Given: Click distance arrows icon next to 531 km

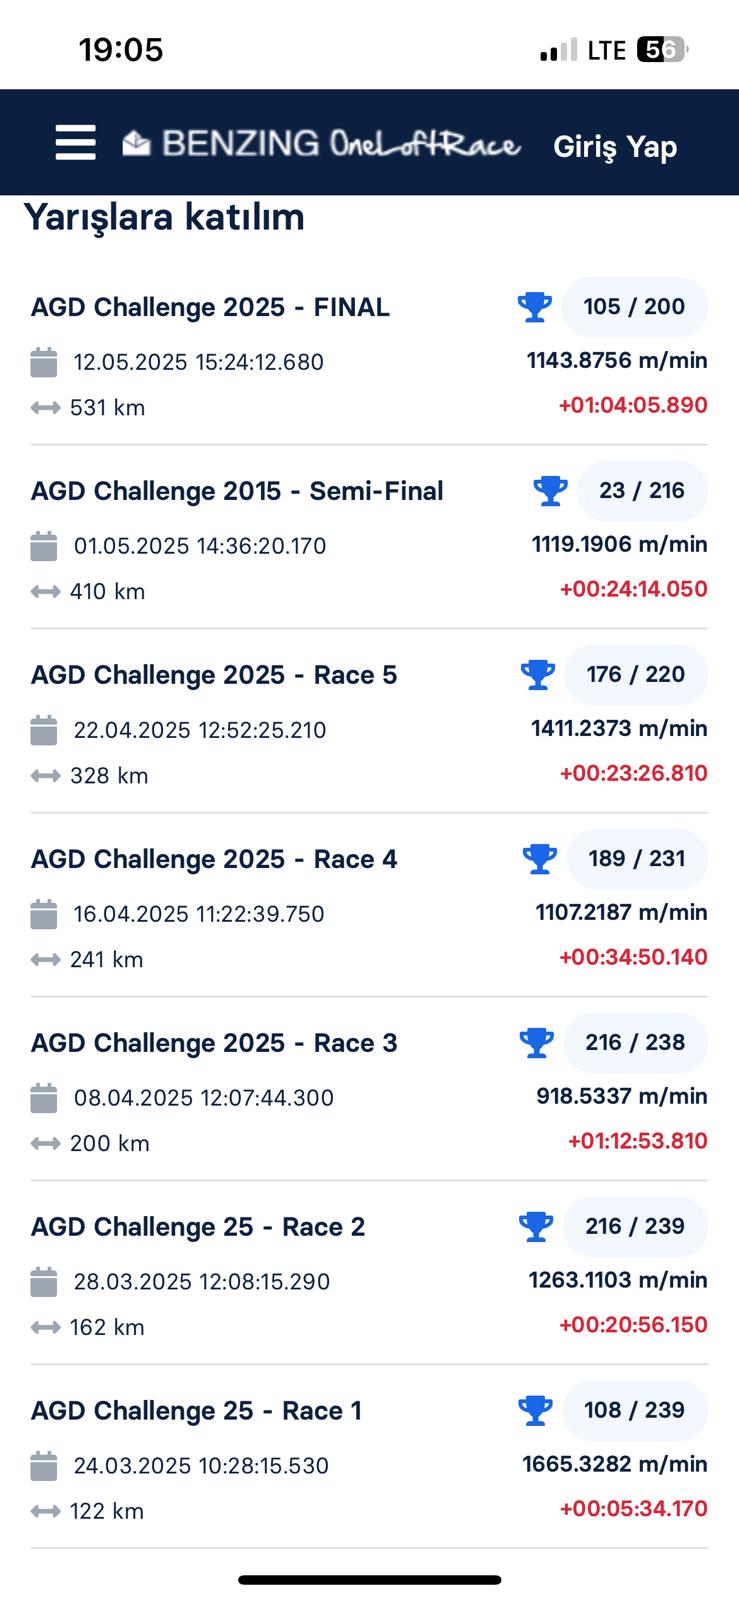Looking at the screenshot, I should click(x=45, y=408).
